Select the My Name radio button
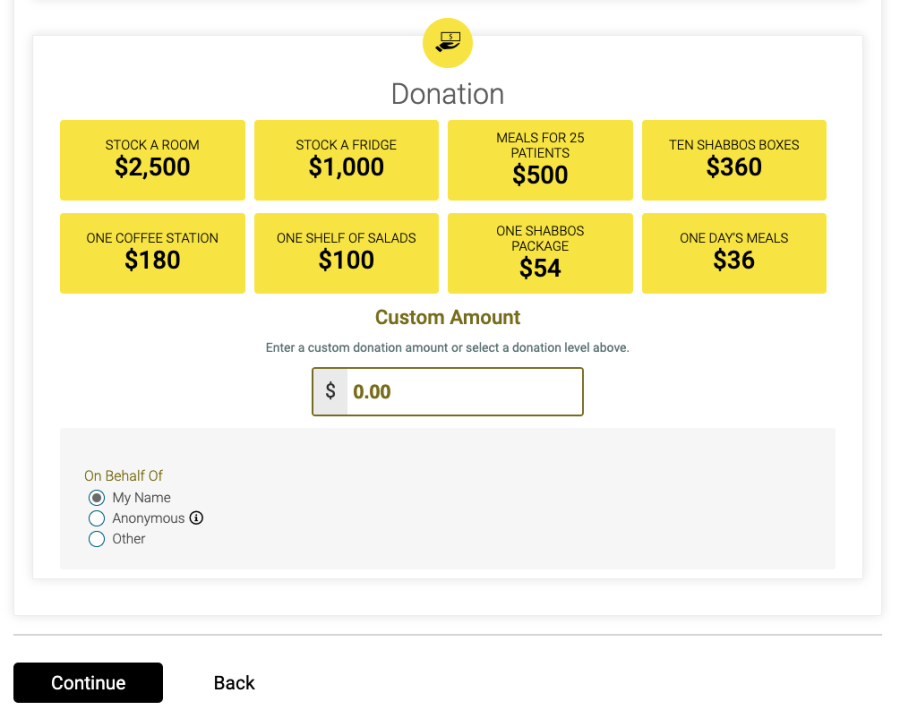 click(x=96, y=498)
